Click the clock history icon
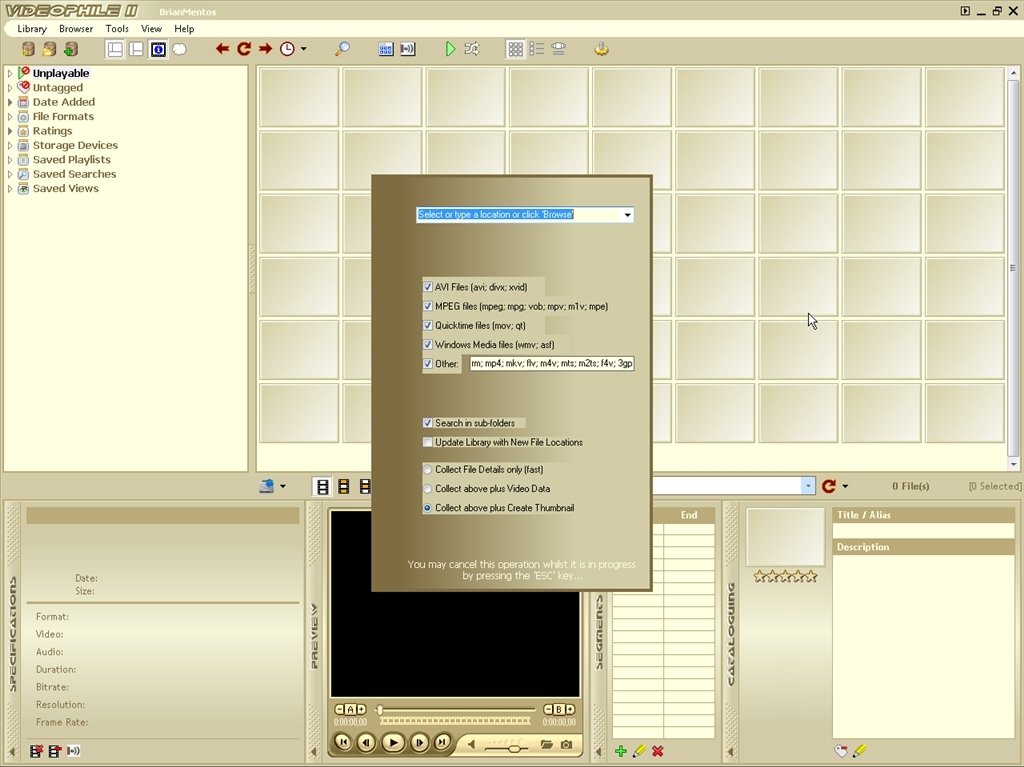This screenshot has width=1024, height=767. pyautogui.click(x=287, y=49)
